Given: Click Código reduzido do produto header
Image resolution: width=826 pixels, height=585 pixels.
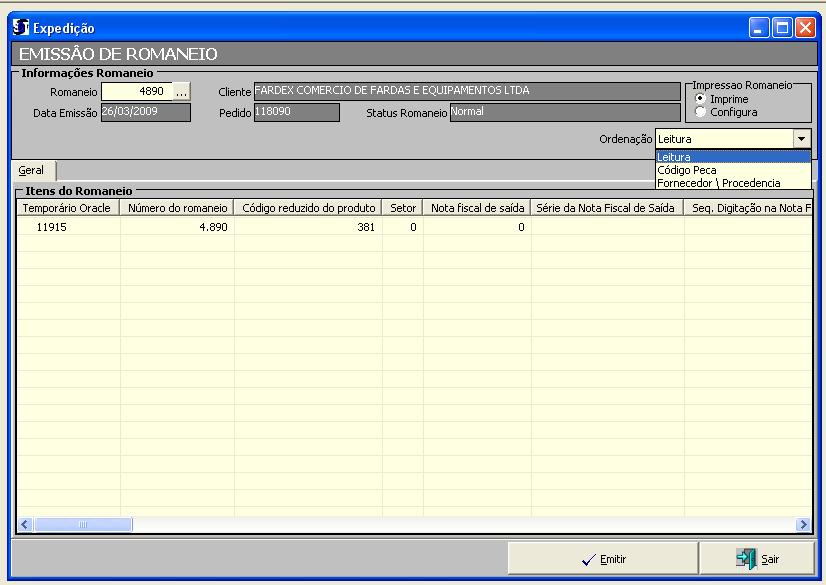Looking at the screenshot, I should coord(308,208).
